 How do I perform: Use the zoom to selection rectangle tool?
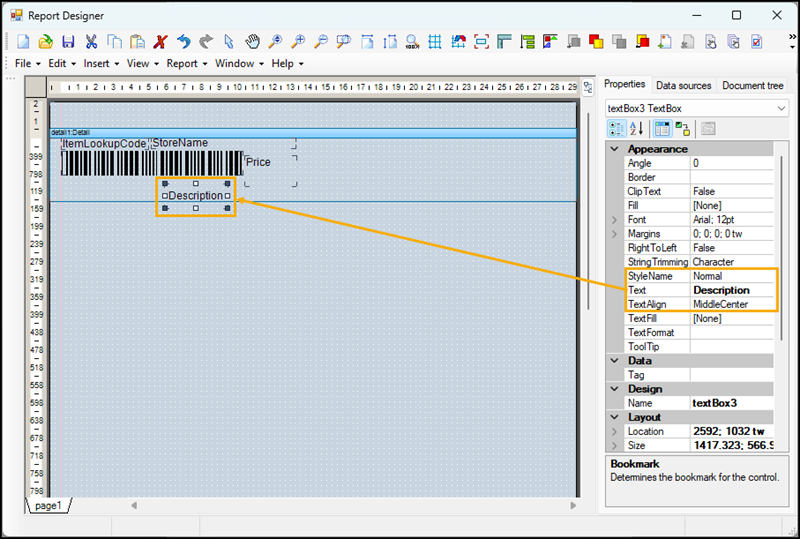point(344,41)
